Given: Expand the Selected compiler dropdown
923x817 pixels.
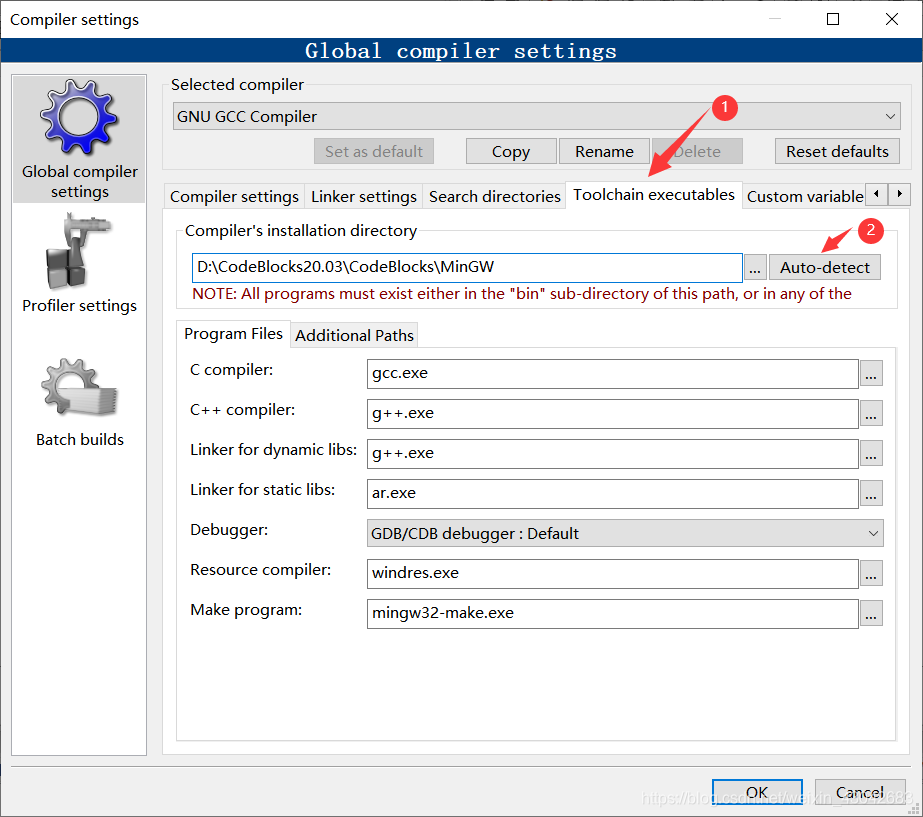Looking at the screenshot, I should (x=890, y=117).
